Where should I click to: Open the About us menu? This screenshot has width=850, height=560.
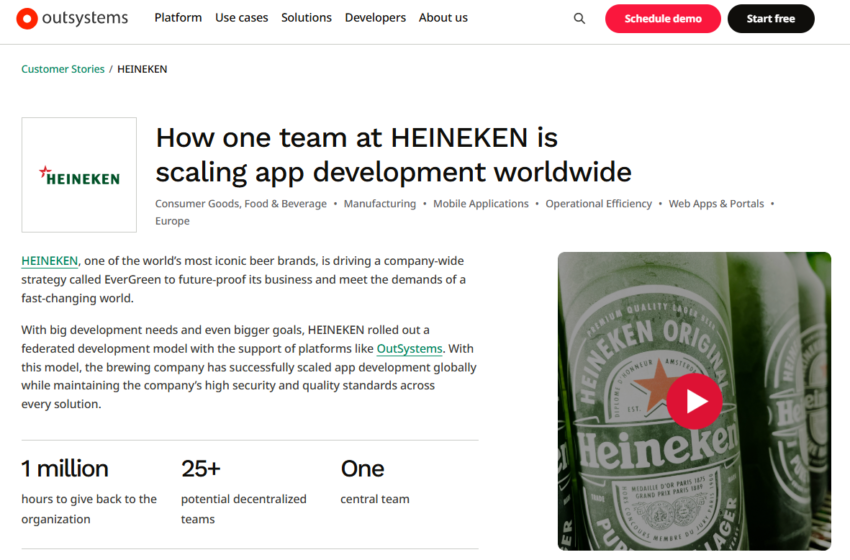(x=443, y=18)
